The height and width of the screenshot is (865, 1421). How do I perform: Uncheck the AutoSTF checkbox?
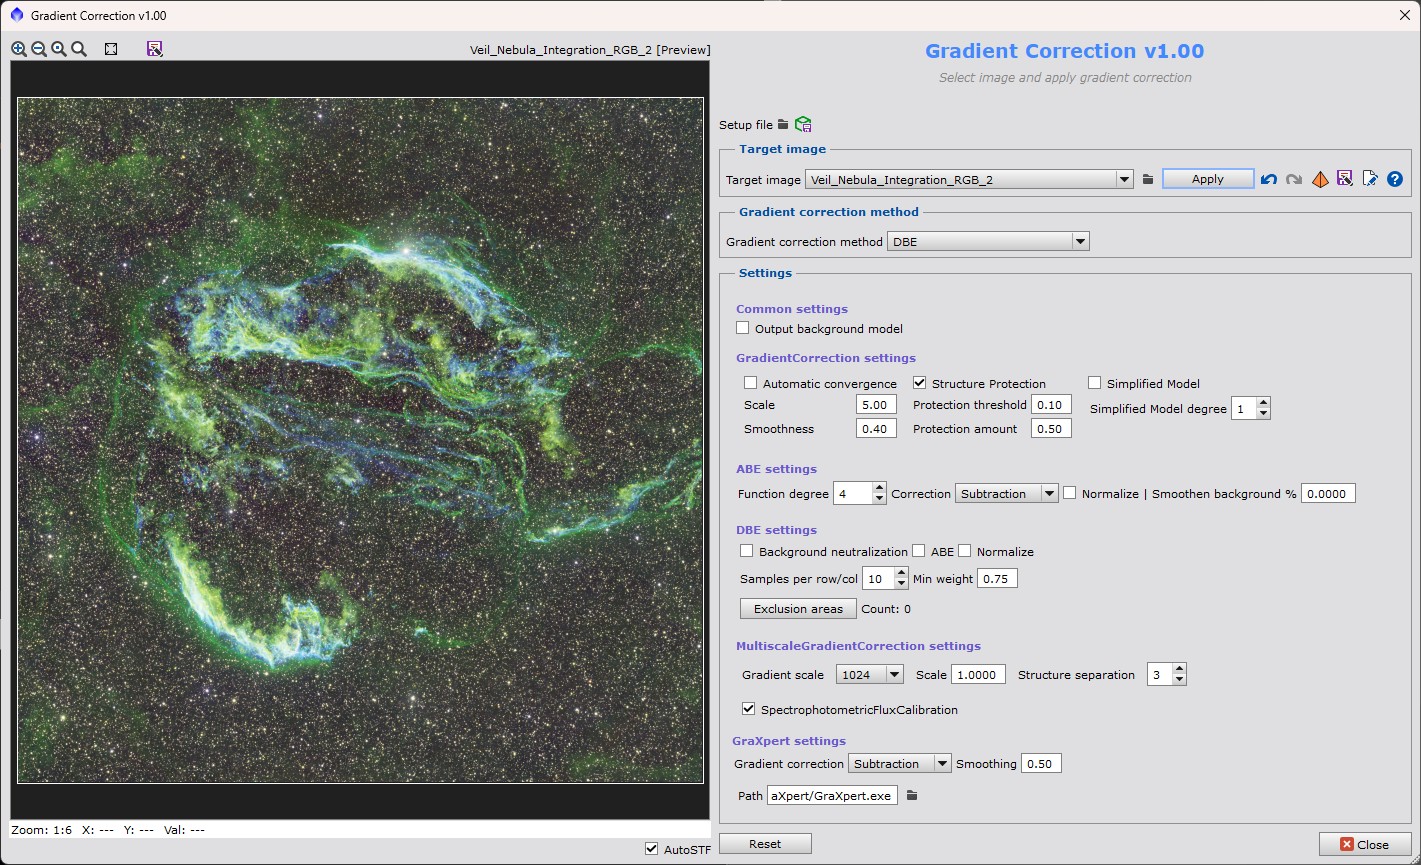click(652, 849)
